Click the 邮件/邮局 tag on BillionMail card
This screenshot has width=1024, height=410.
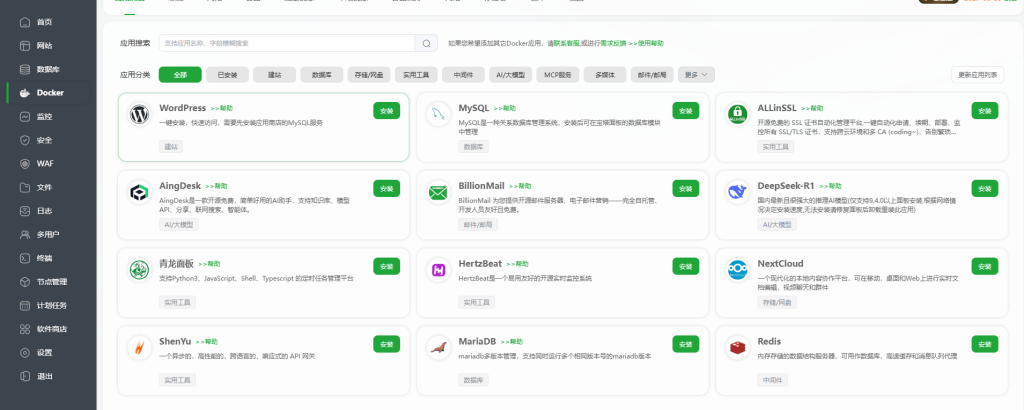tap(478, 225)
